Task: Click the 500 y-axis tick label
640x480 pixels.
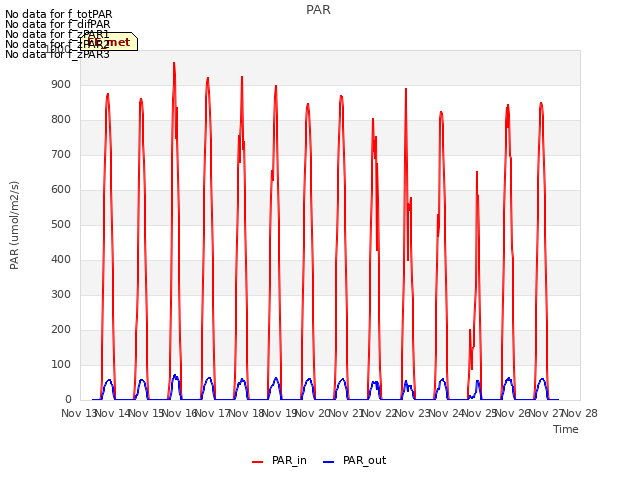Action: (x=61, y=225)
